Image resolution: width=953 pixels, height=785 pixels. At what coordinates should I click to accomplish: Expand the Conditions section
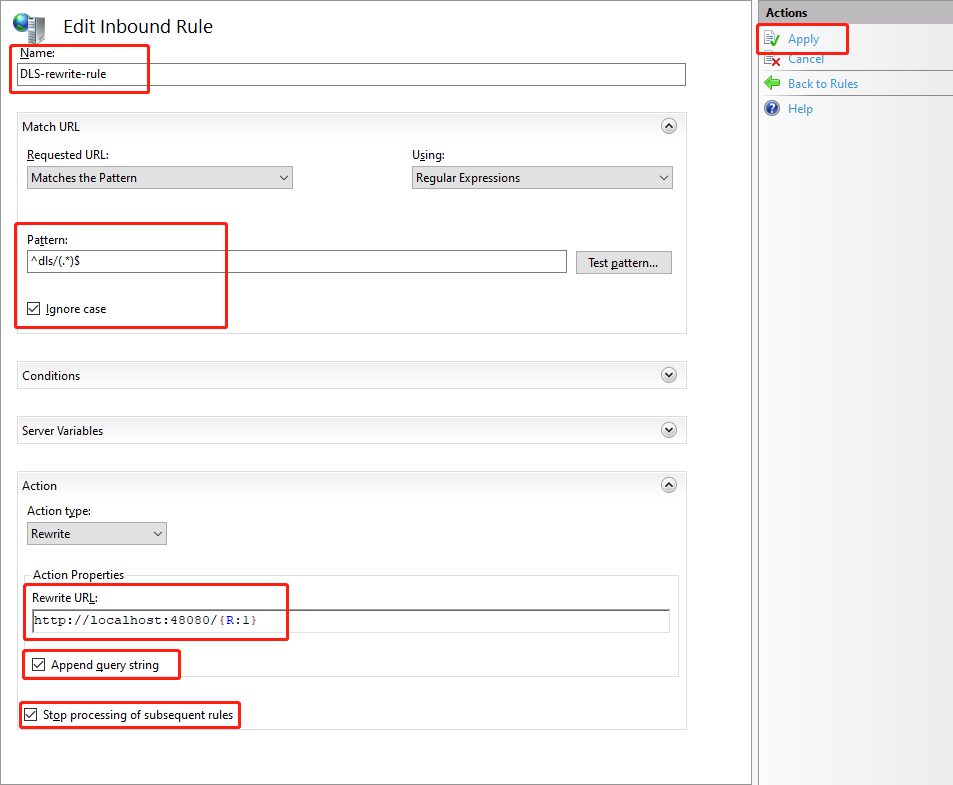point(669,375)
